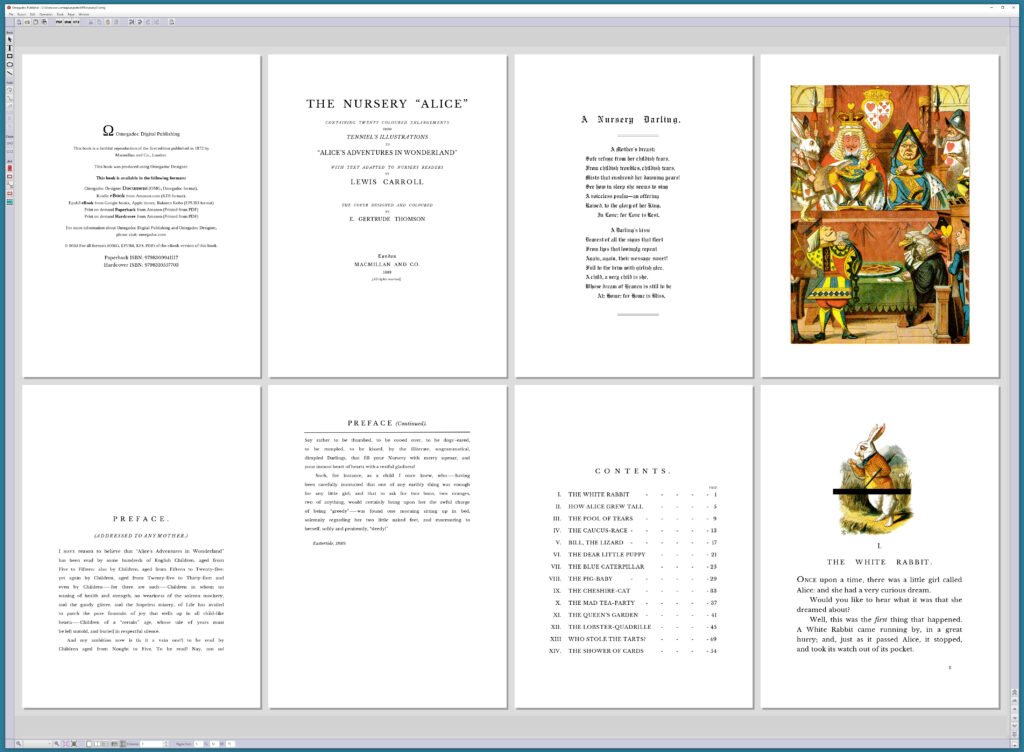Click the "E. GERTRUDE THOMSON" text

pyautogui.click(x=387, y=219)
